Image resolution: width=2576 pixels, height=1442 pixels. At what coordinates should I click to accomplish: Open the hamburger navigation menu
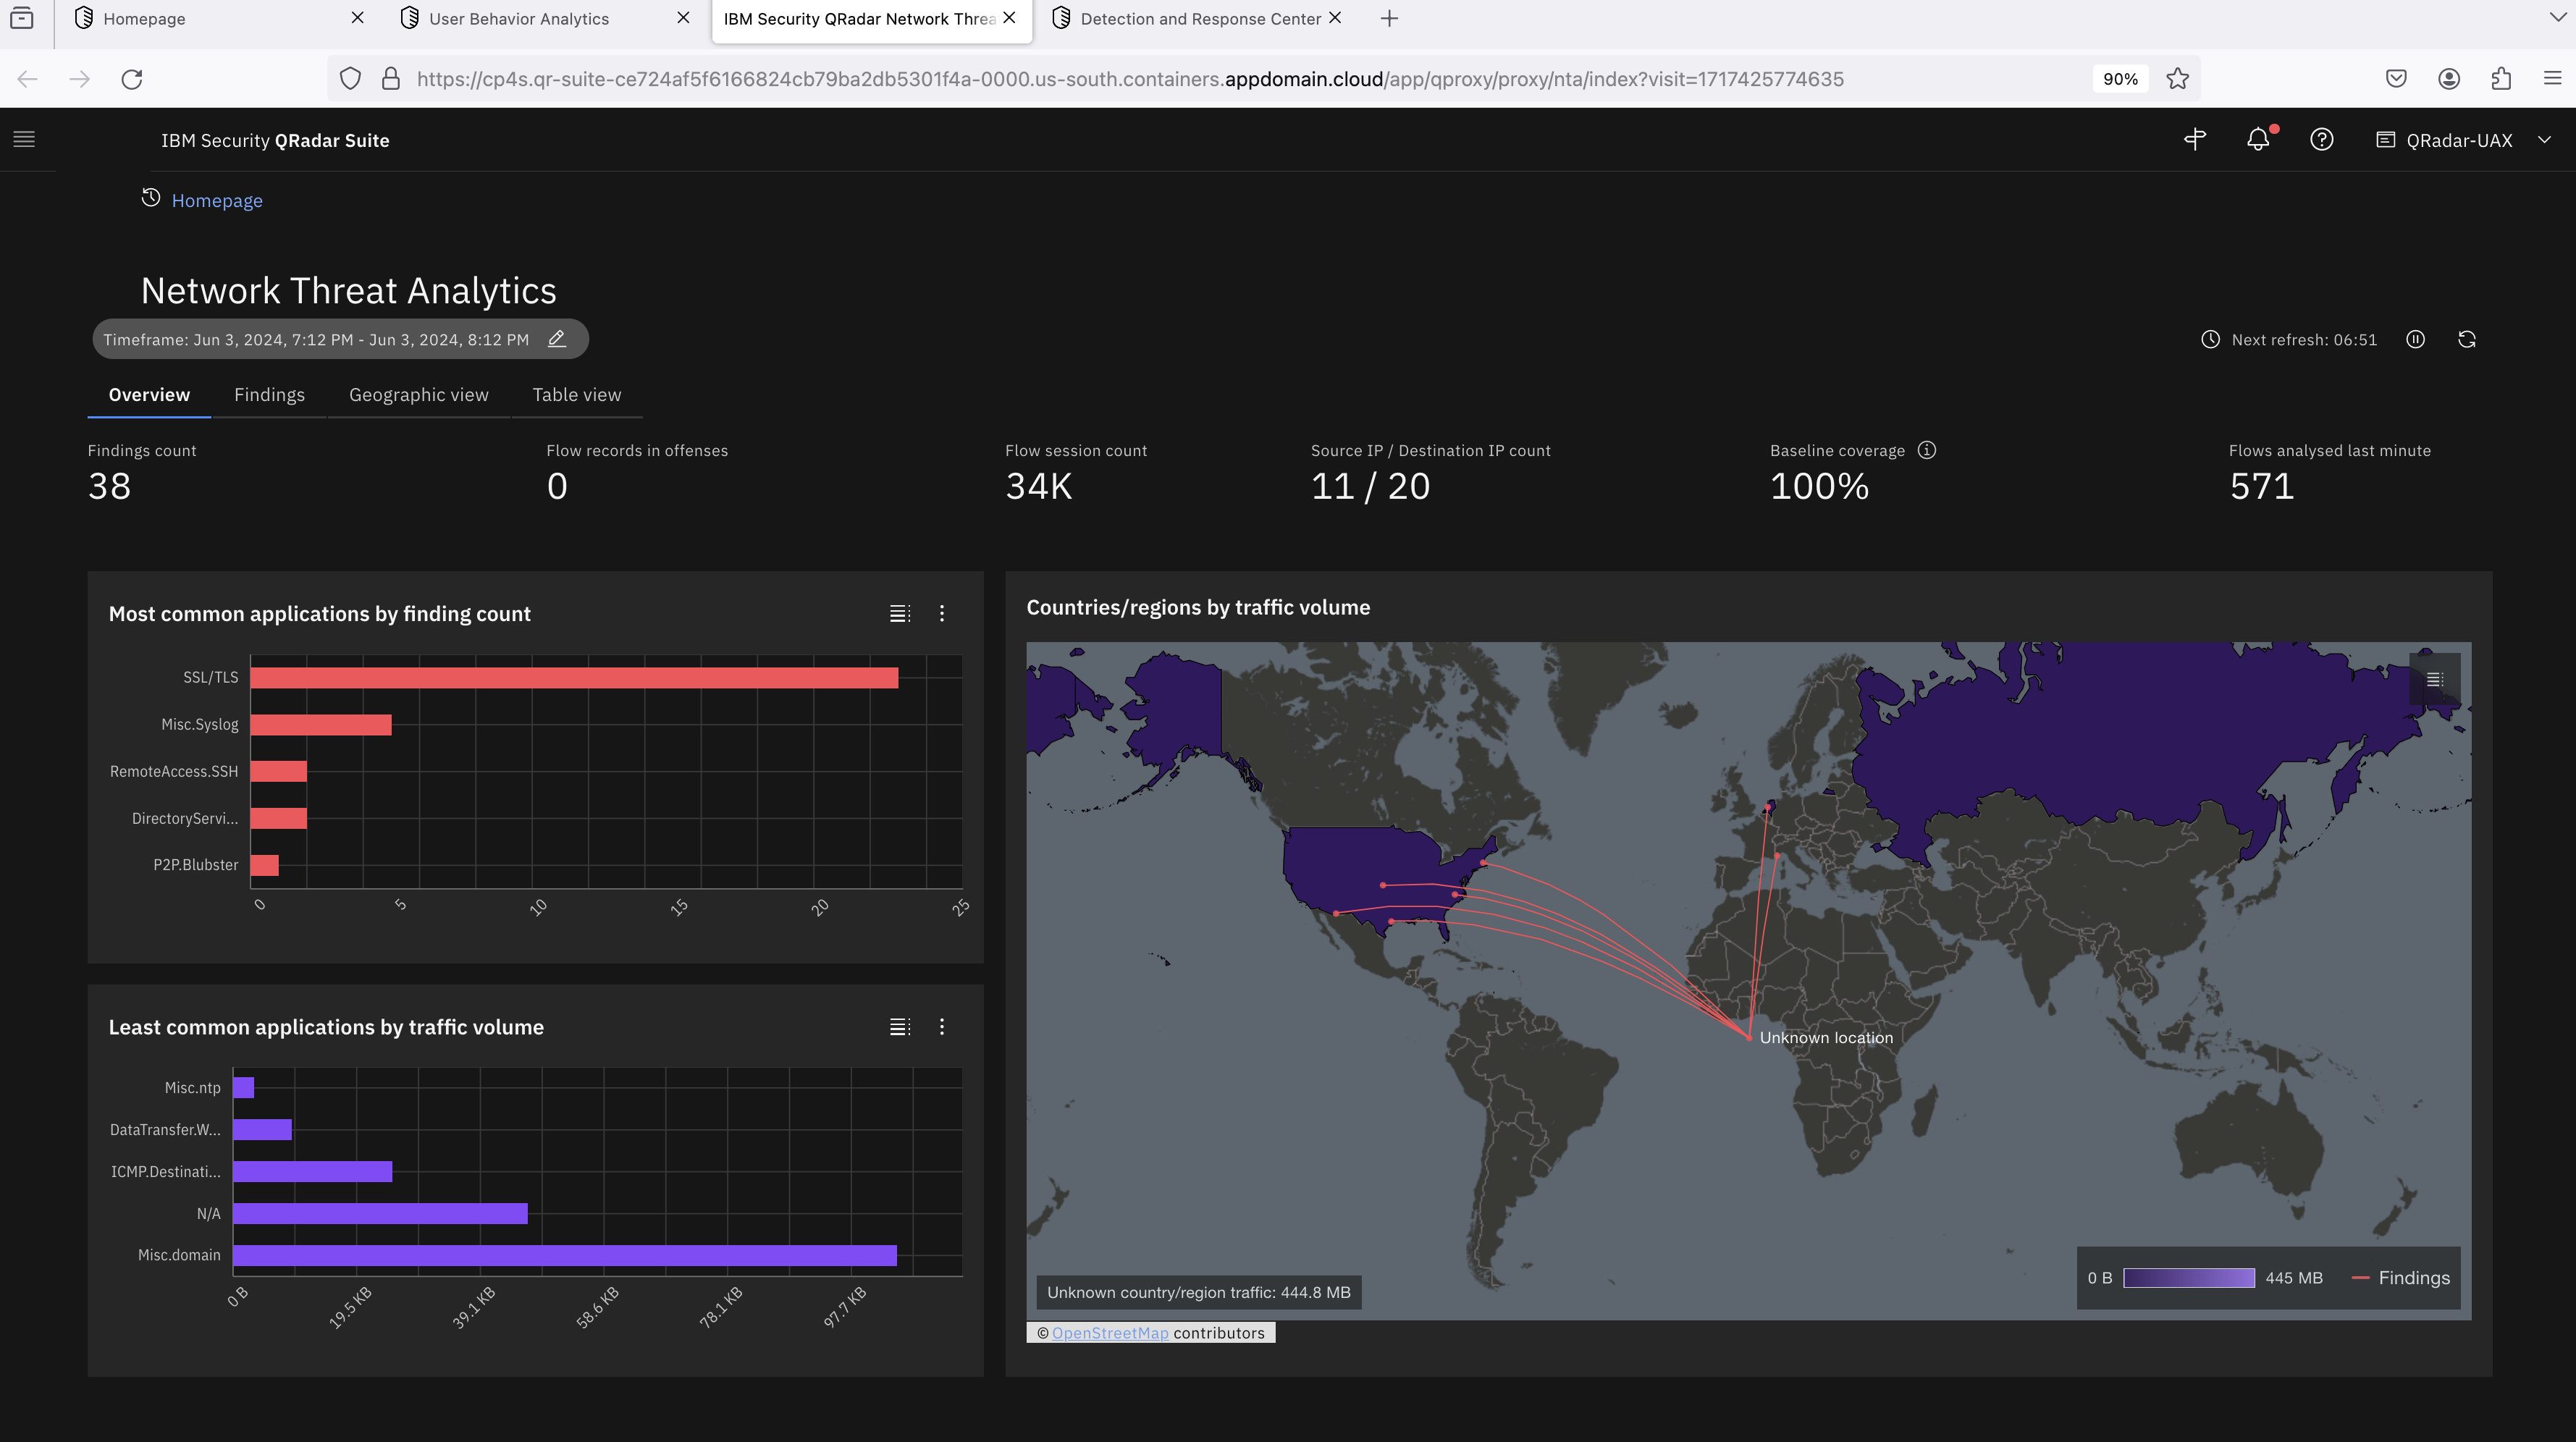pos(24,139)
